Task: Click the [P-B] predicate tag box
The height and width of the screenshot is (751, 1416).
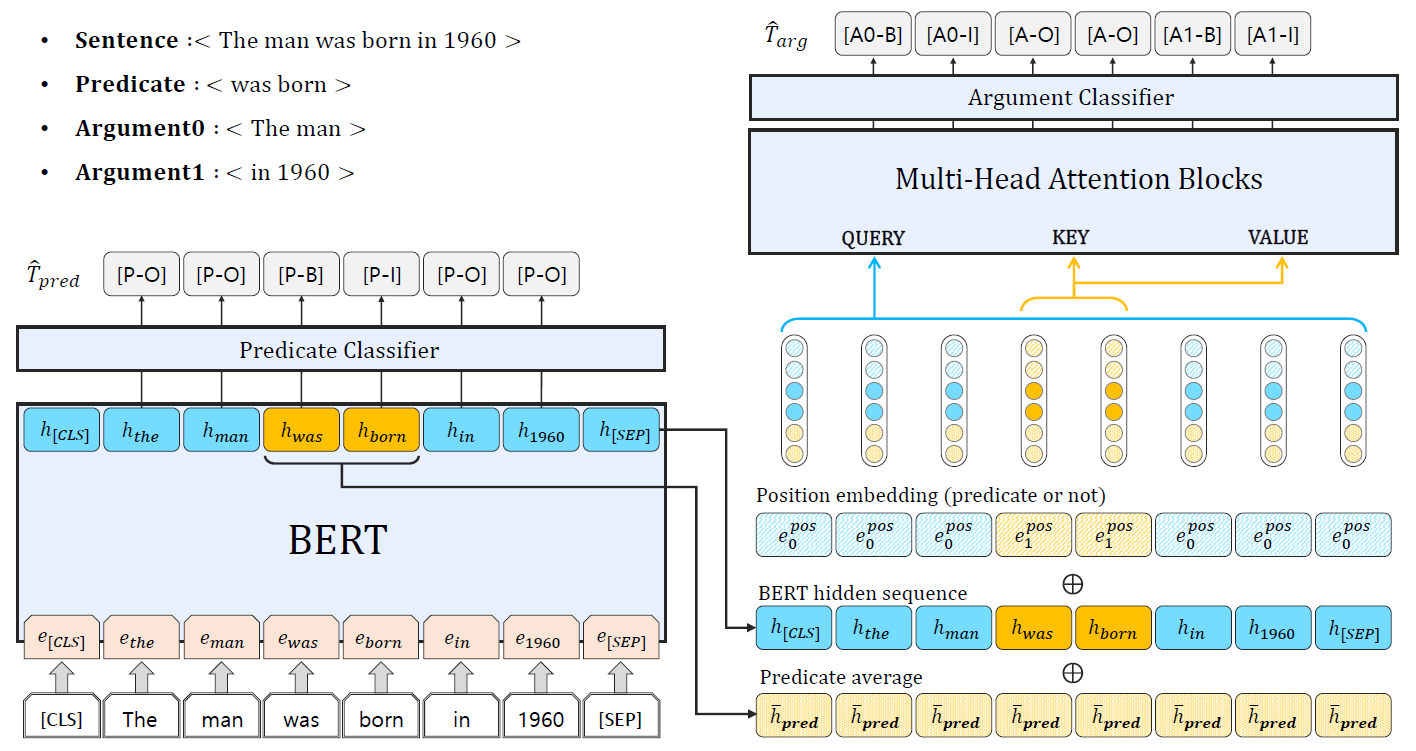Action: 301,274
